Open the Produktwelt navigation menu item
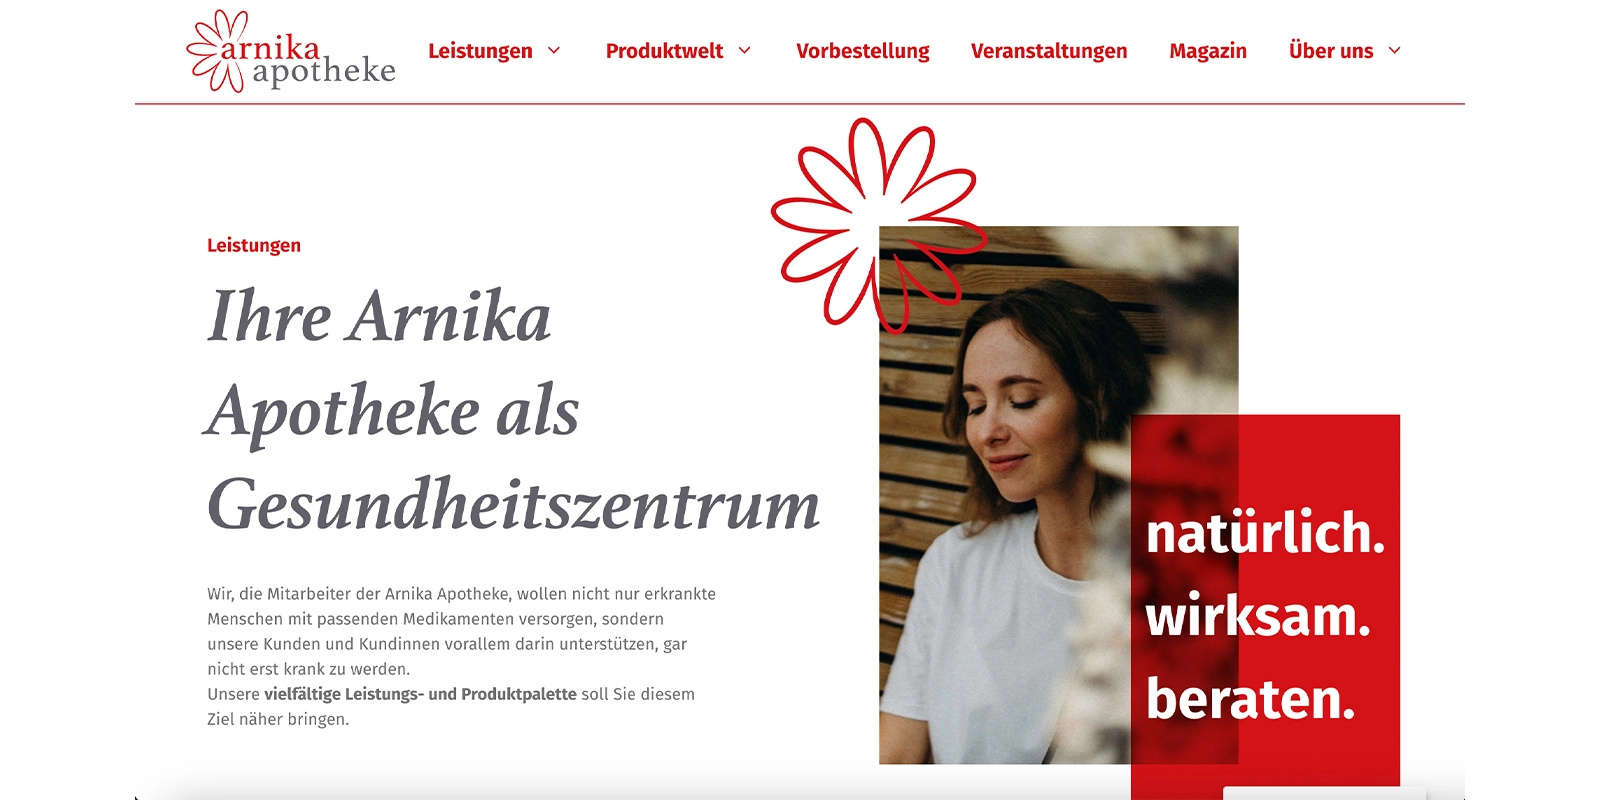Image resolution: width=1600 pixels, height=800 pixels. pyautogui.click(x=664, y=51)
